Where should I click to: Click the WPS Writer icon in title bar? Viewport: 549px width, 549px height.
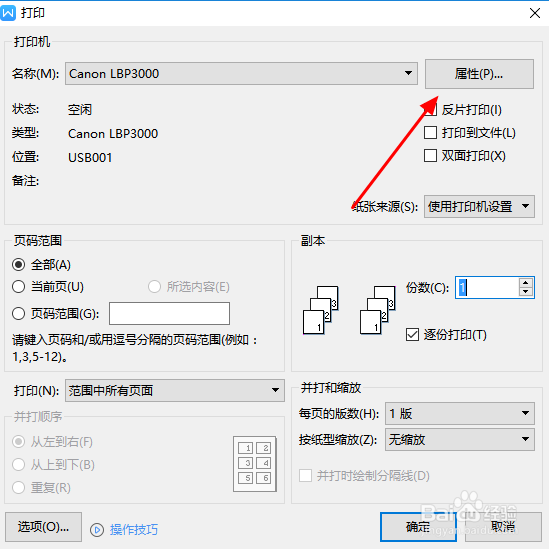point(8,13)
